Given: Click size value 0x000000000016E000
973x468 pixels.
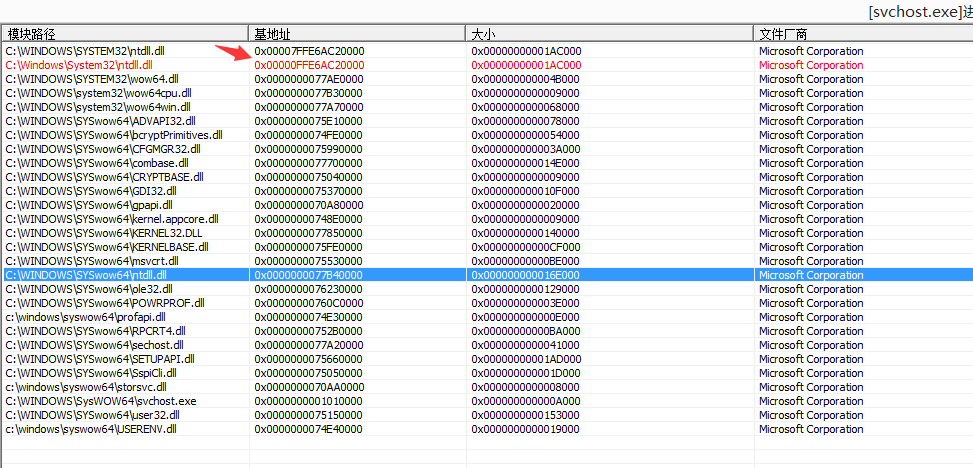Looking at the screenshot, I should pyautogui.click(x=526, y=275).
